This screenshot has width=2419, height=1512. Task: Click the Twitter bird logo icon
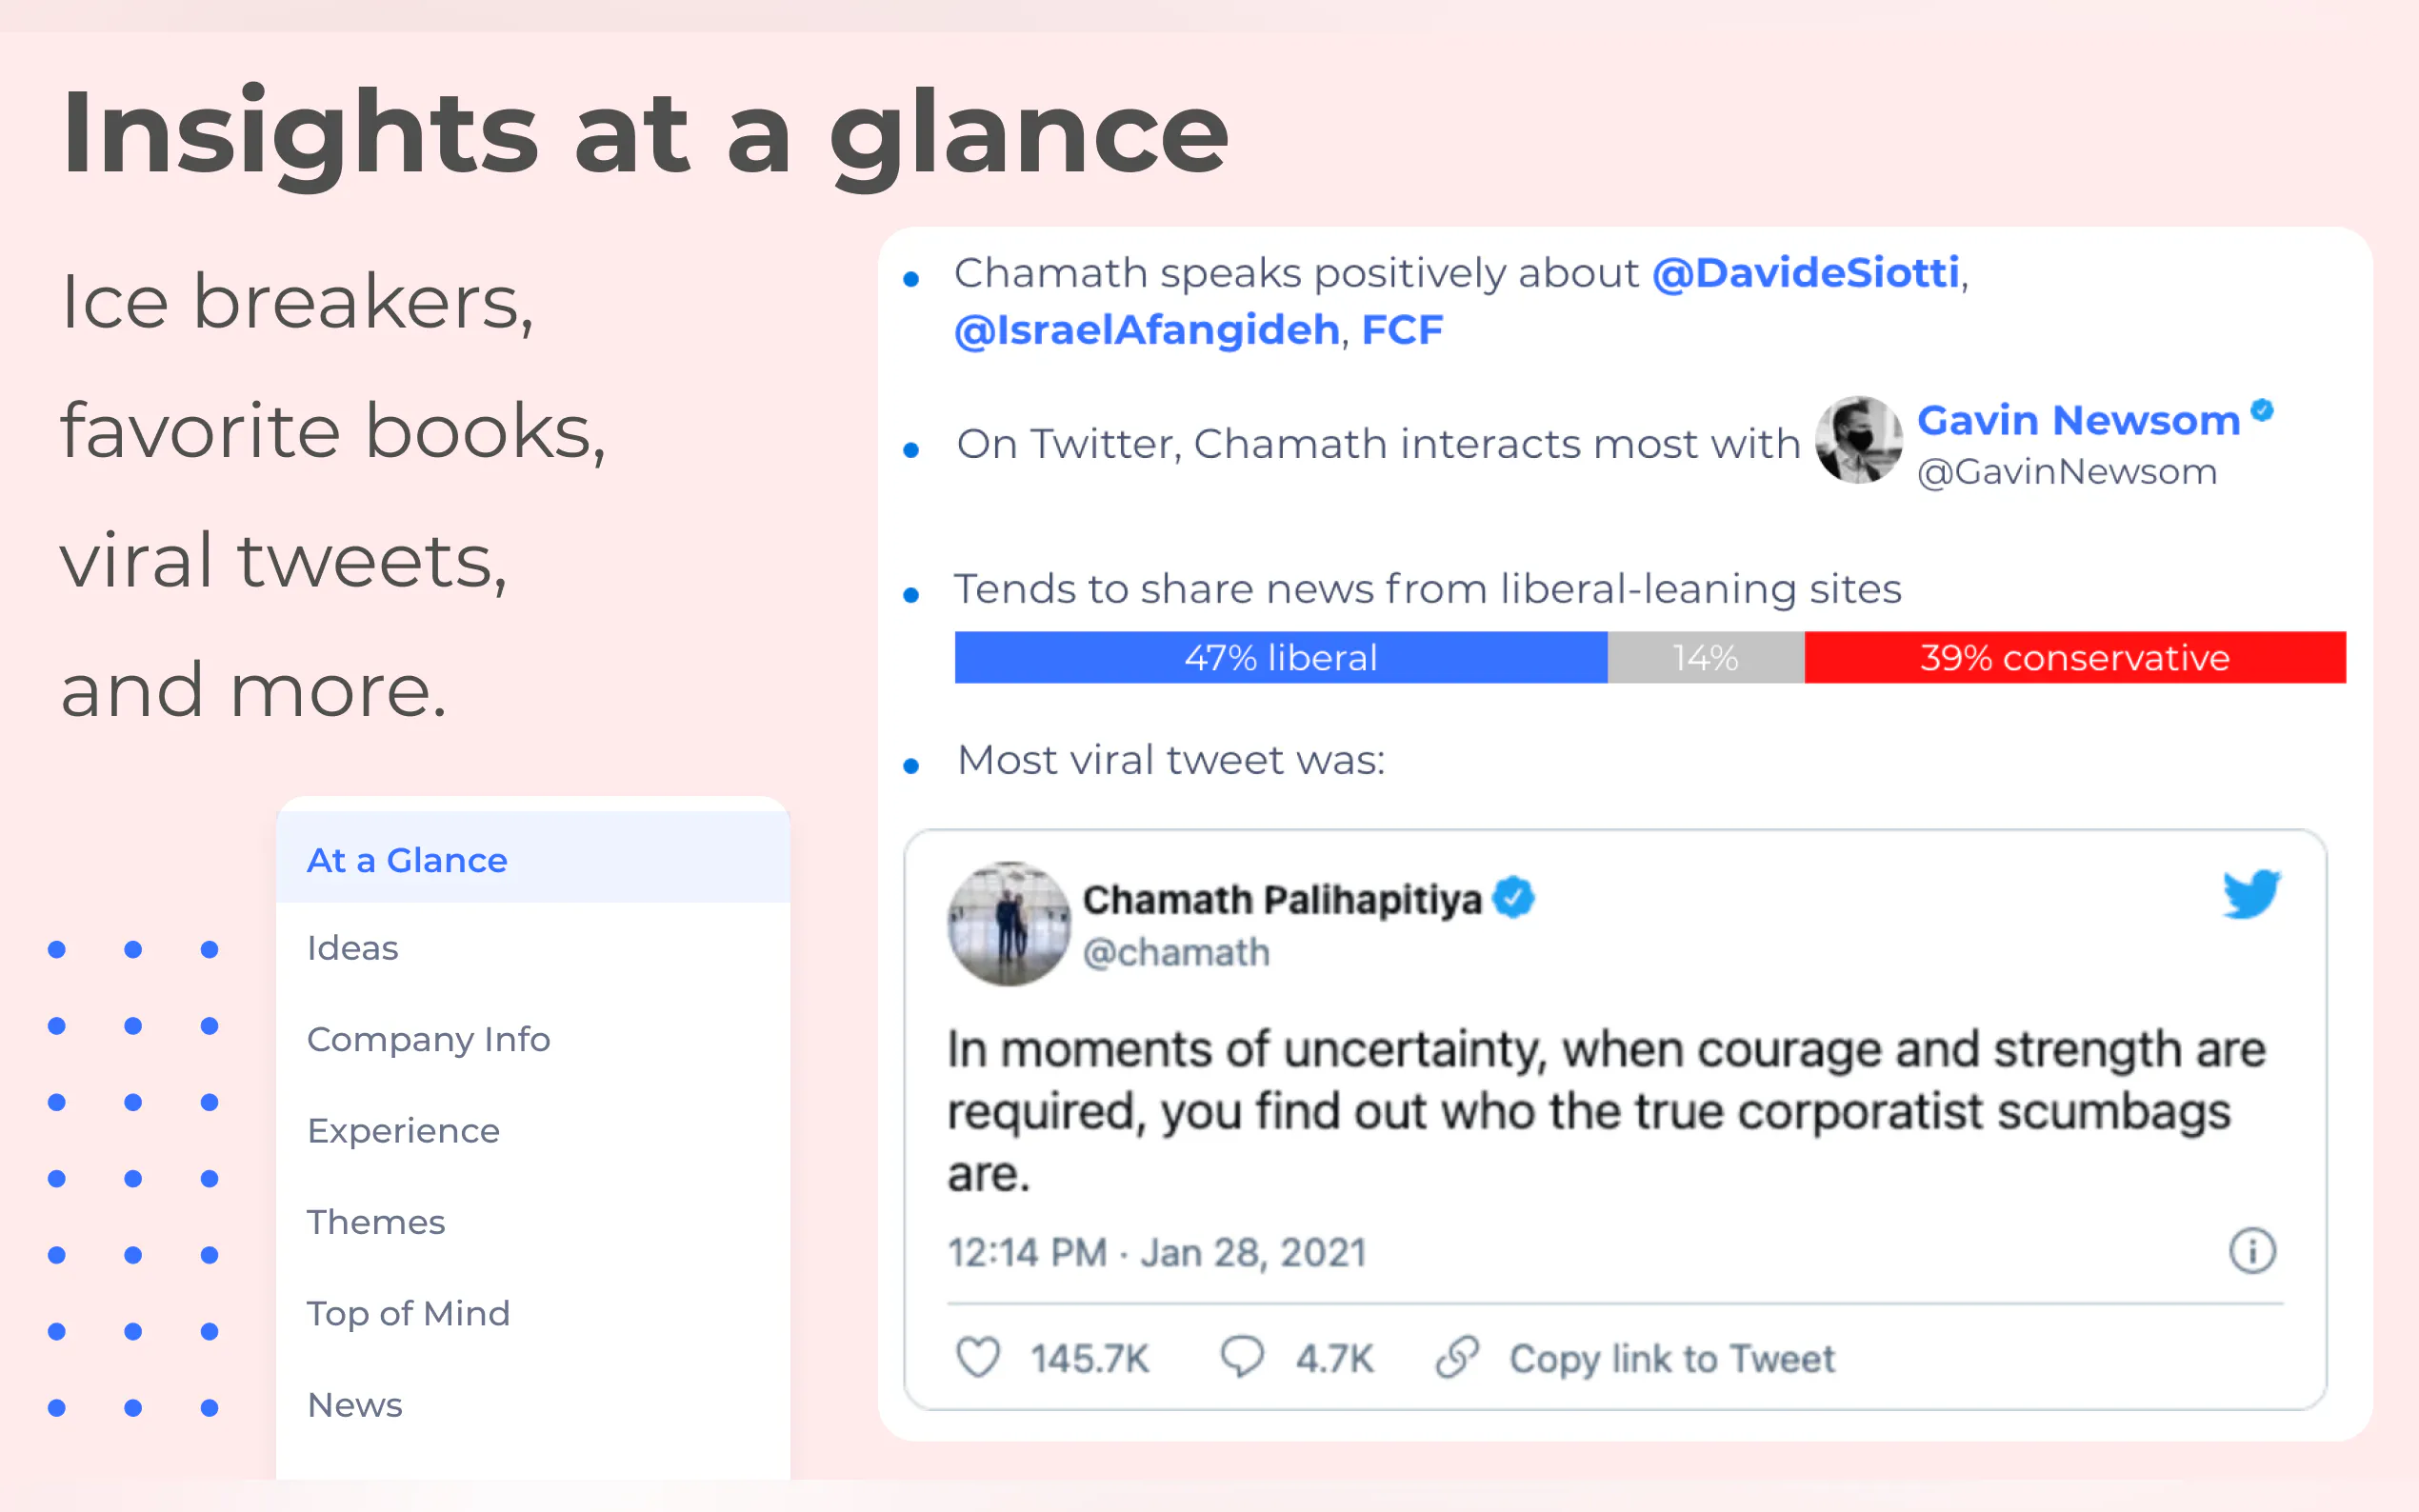click(2250, 893)
